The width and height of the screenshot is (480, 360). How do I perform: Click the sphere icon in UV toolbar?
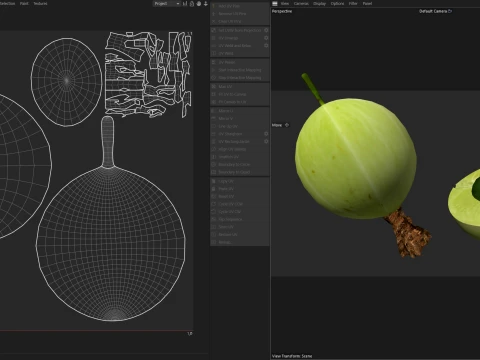pyautogui.click(x=199, y=4)
